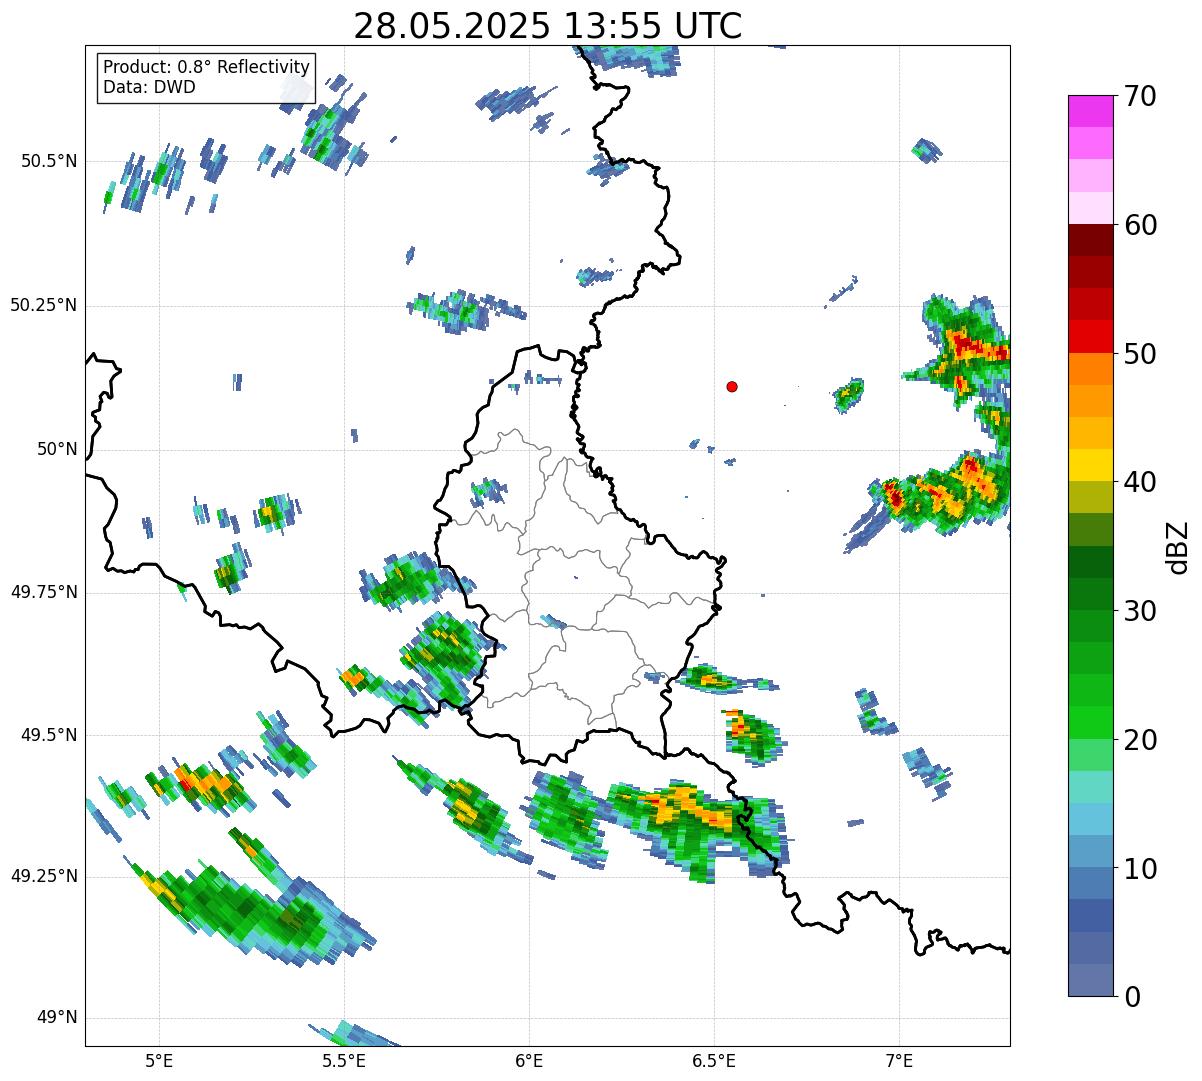
Task: Click the 5°E longitude label
Action: [159, 1060]
